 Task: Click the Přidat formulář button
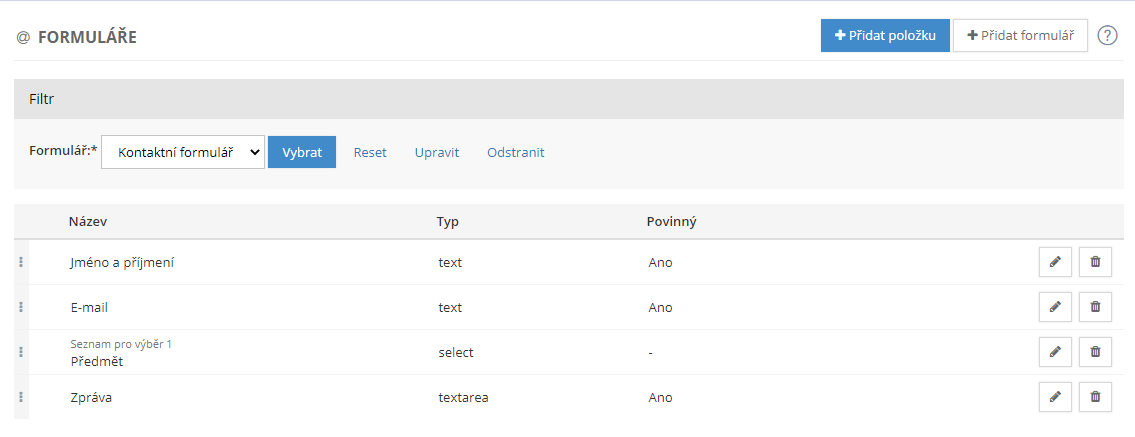pos(1021,35)
